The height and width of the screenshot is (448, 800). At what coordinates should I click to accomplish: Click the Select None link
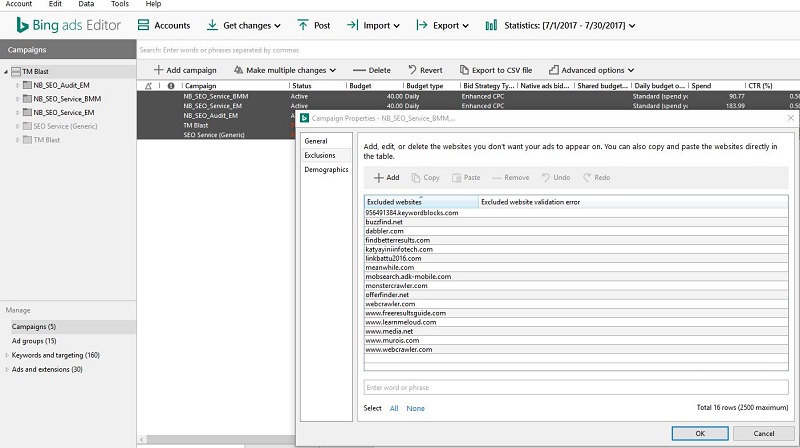[415, 408]
